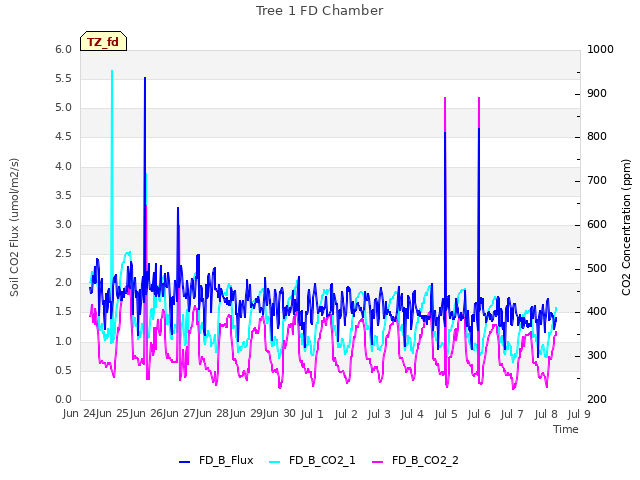Click the 1000 right axis value
The height and width of the screenshot is (480, 640).
[600, 49]
